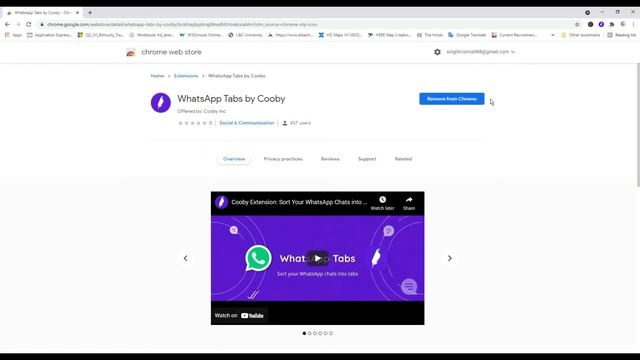The width and height of the screenshot is (640, 360).
Task: Open the Apps bookmark shortcut
Action: click(13, 35)
